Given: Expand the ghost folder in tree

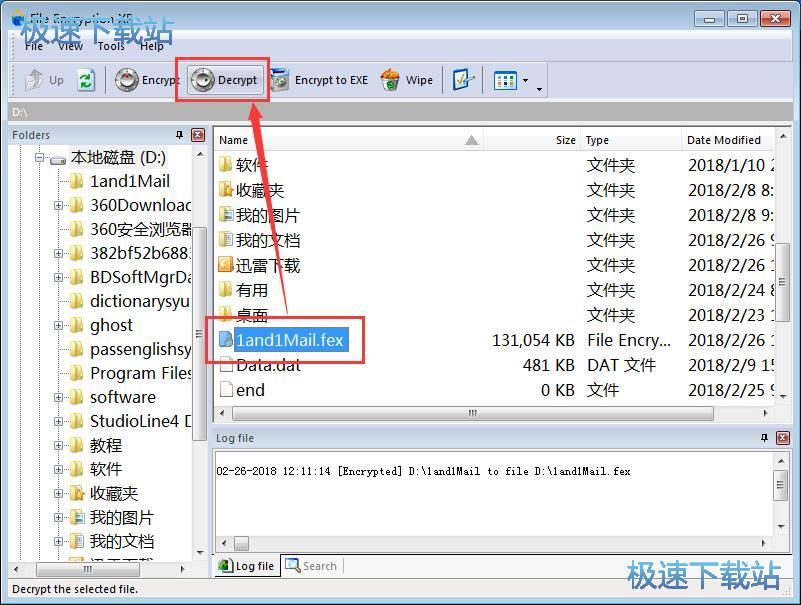Looking at the screenshot, I should 59,325.
